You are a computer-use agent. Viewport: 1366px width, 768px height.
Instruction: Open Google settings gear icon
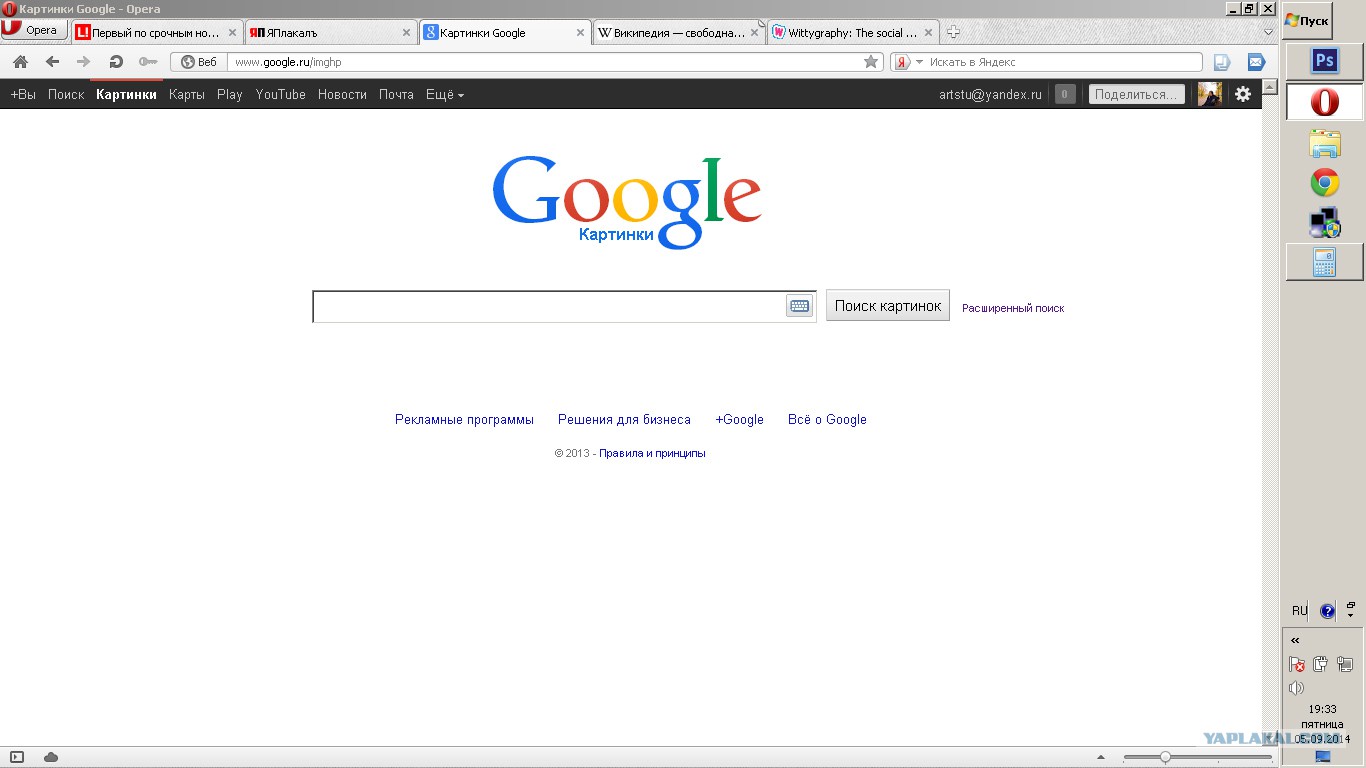[1243, 95]
